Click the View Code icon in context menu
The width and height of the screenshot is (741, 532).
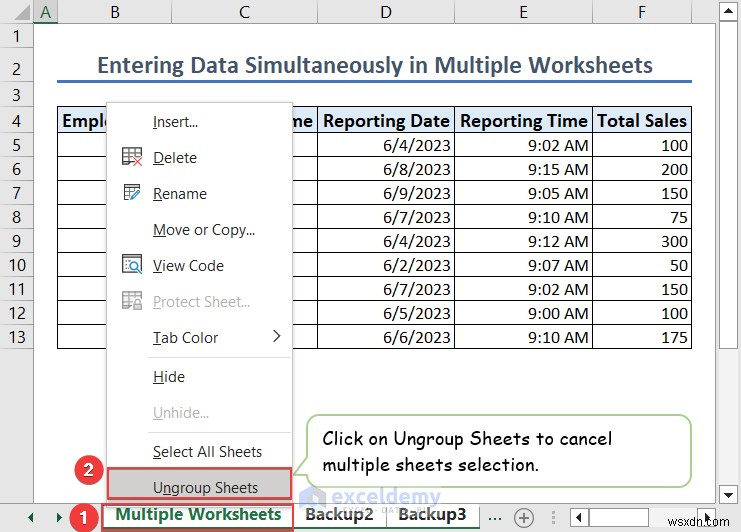(x=132, y=265)
